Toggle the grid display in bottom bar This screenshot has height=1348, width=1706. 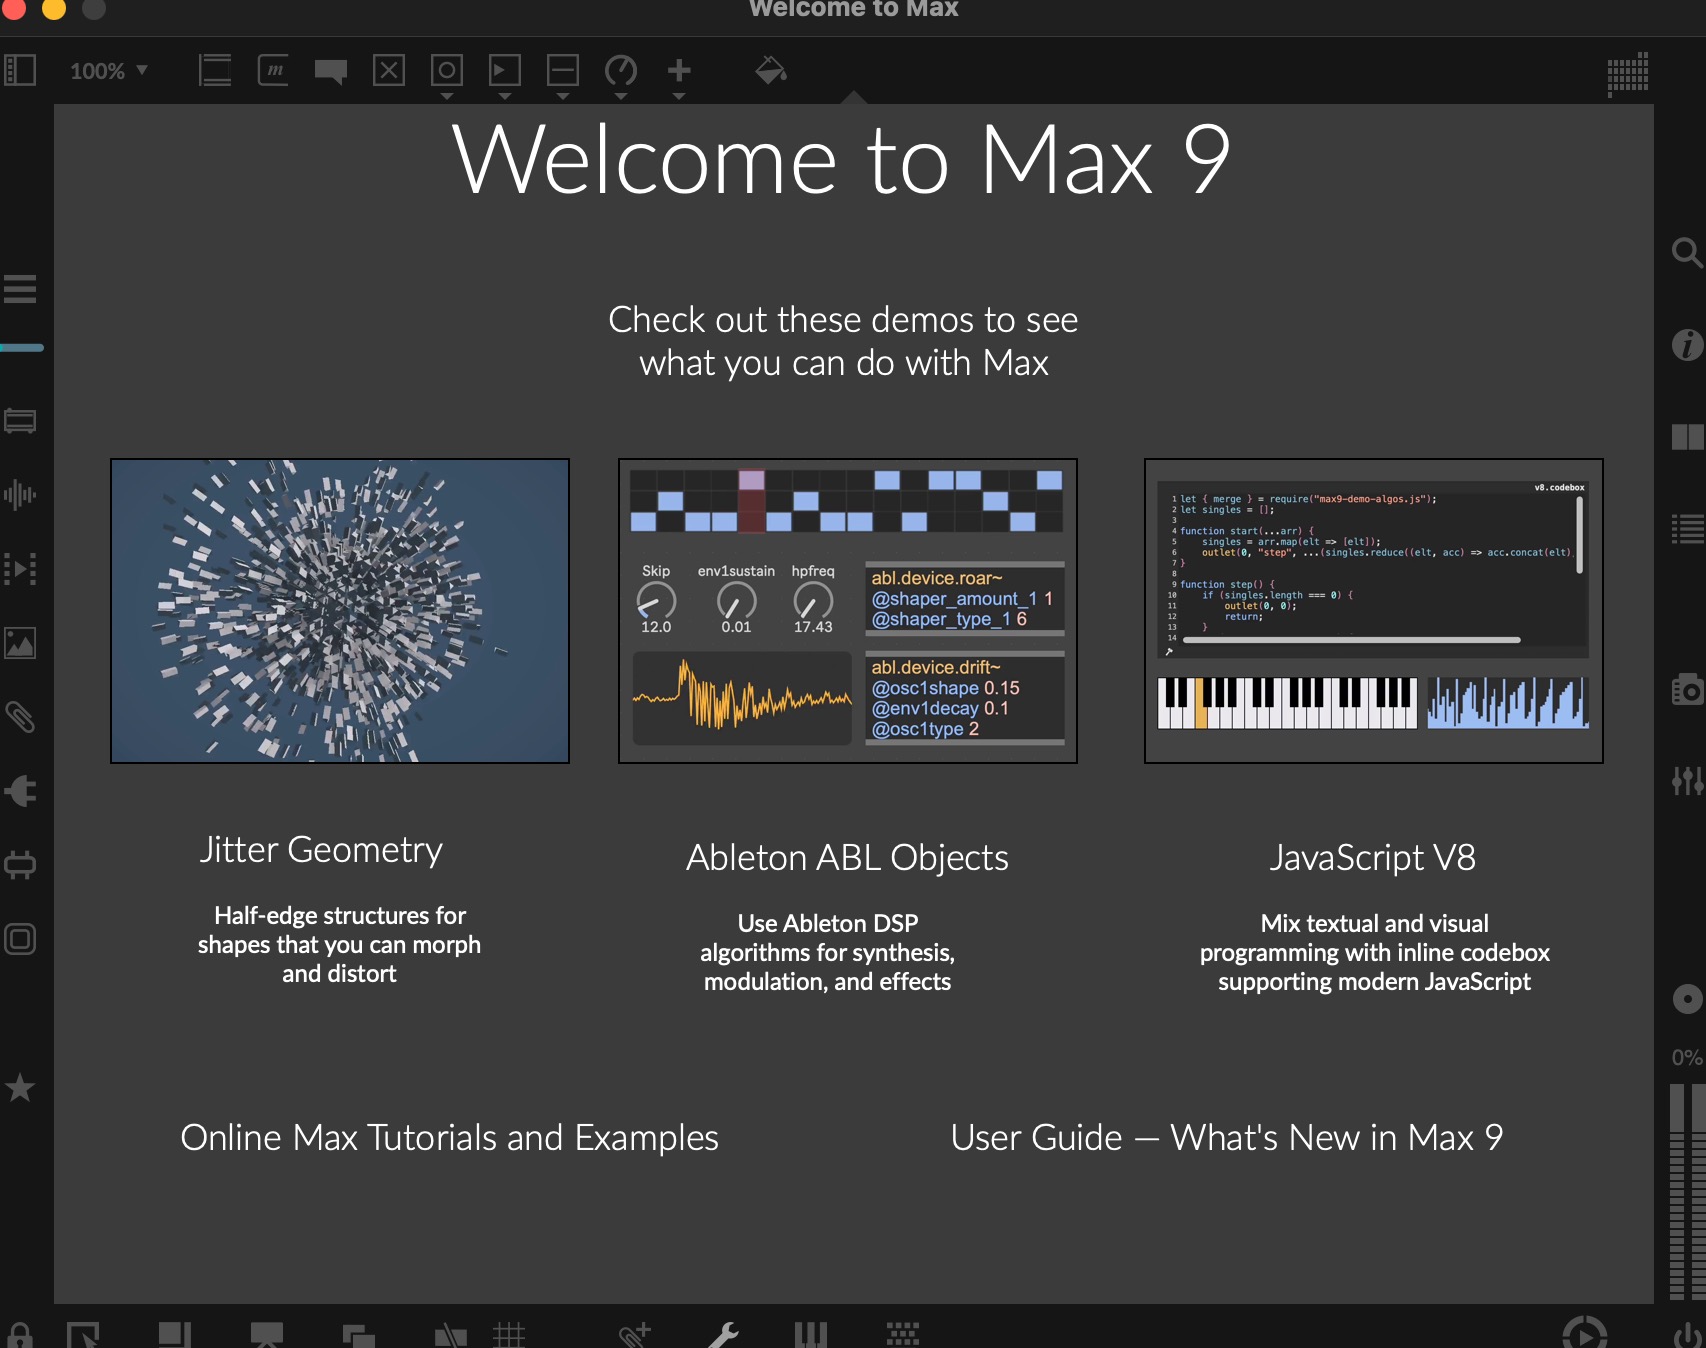point(509,1335)
